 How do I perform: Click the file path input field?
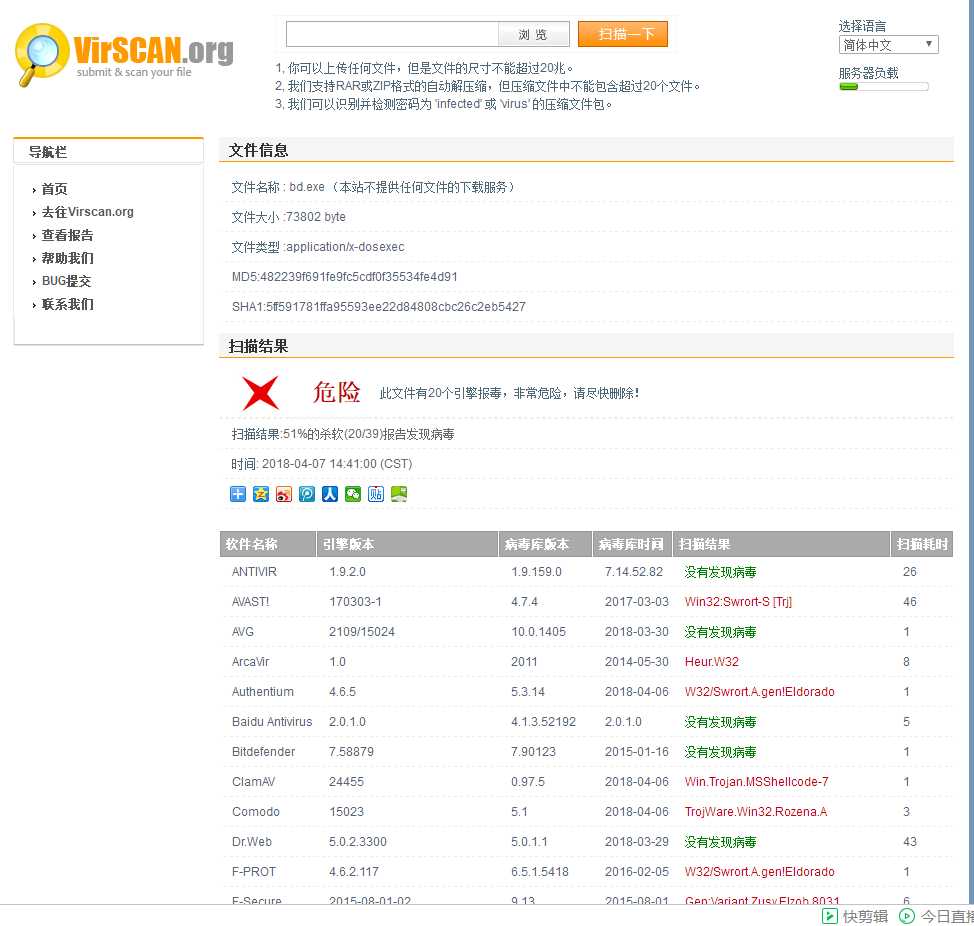[393, 34]
